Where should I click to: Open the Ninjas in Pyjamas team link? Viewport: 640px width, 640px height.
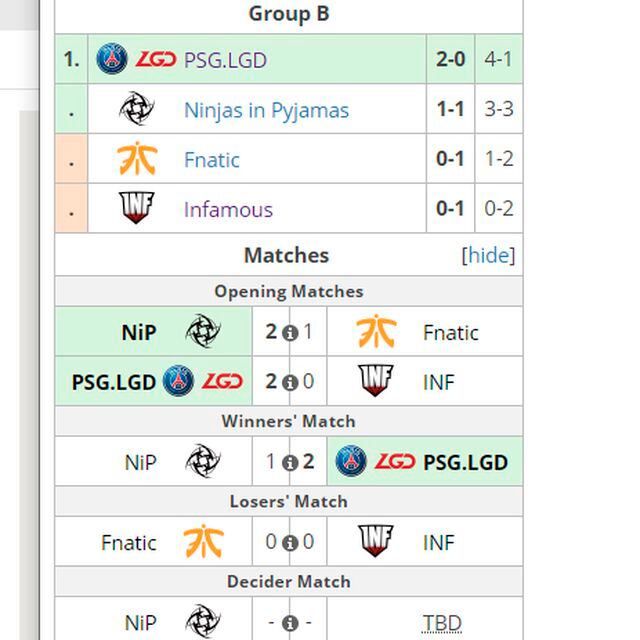(x=266, y=110)
